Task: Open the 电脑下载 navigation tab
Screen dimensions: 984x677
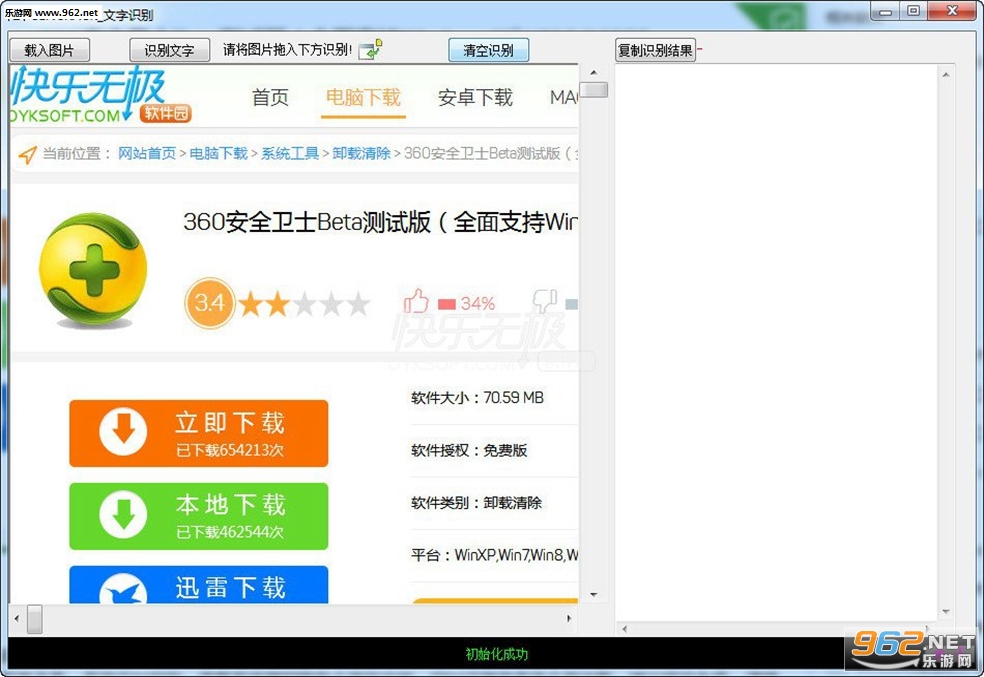Action: [363, 97]
